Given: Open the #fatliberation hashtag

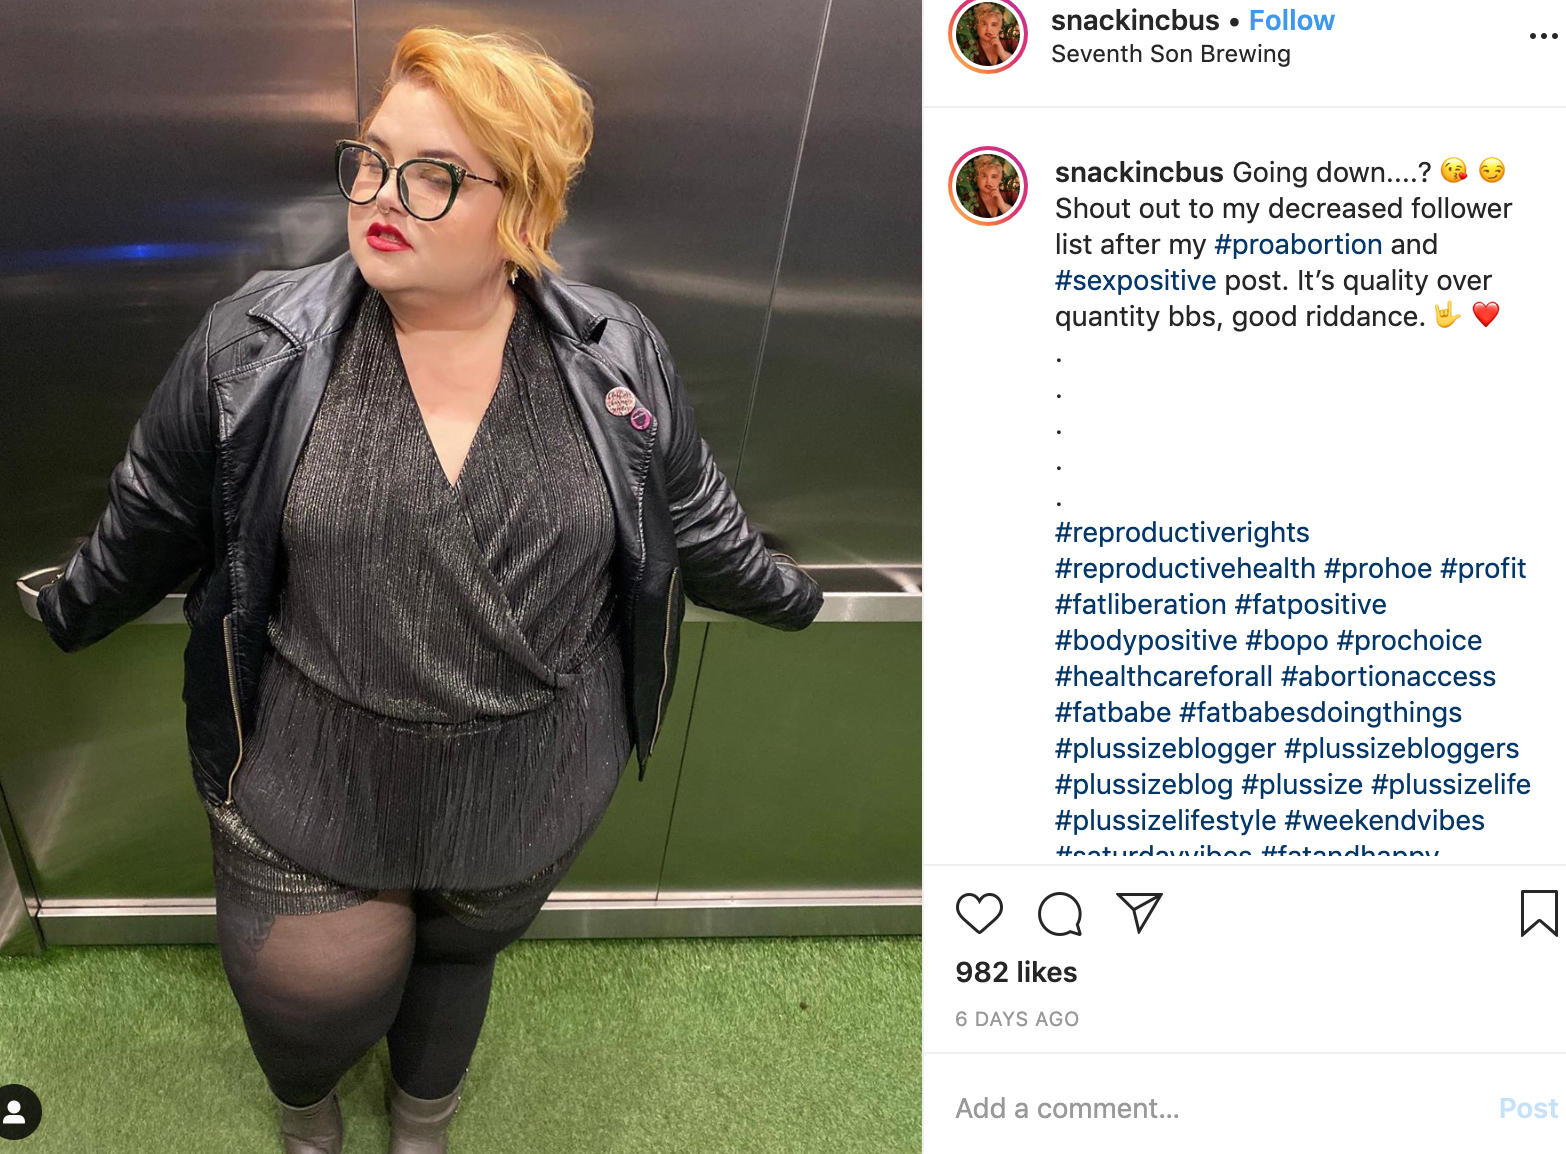Looking at the screenshot, I should (x=1140, y=604).
